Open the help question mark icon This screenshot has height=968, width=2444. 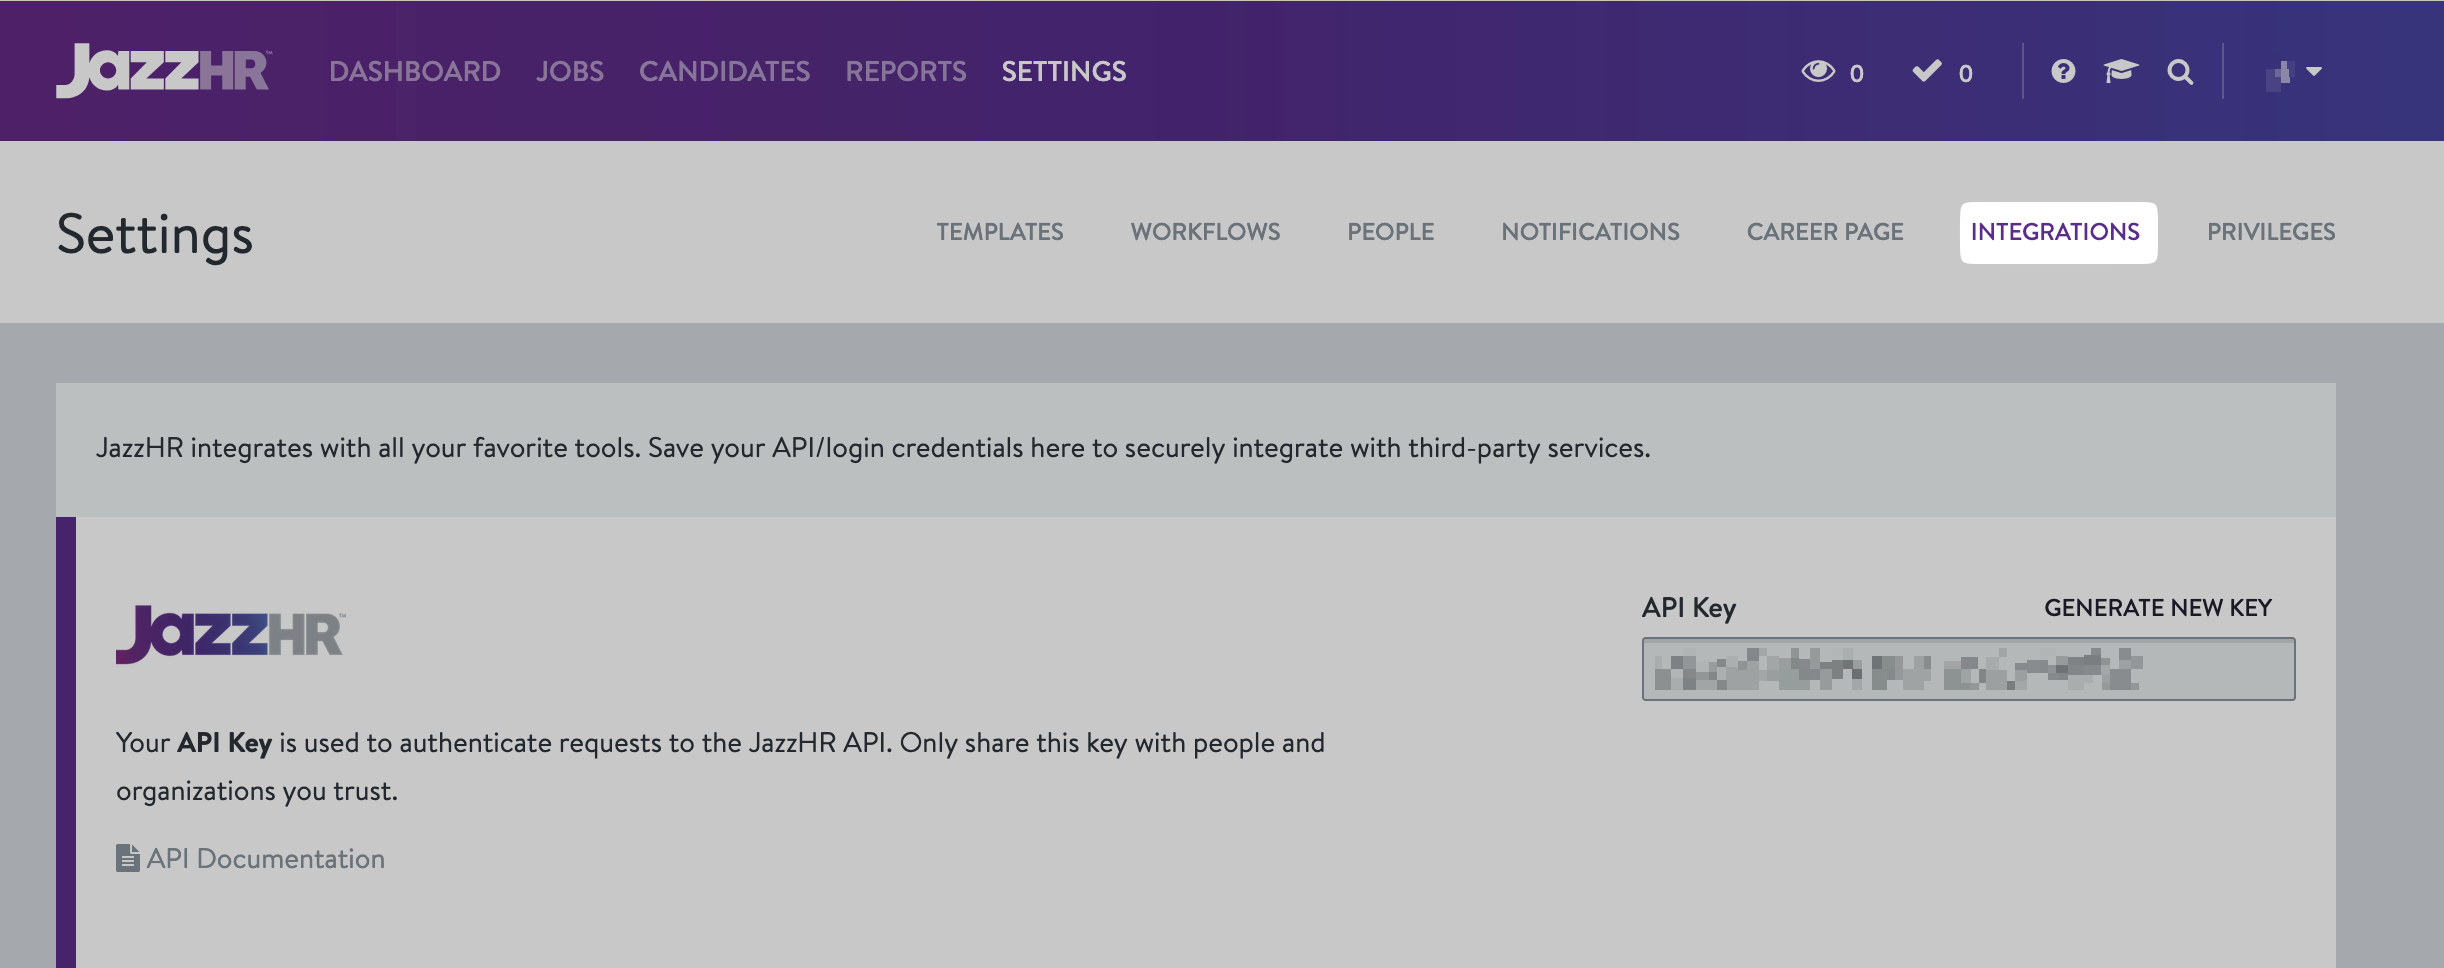(2063, 71)
